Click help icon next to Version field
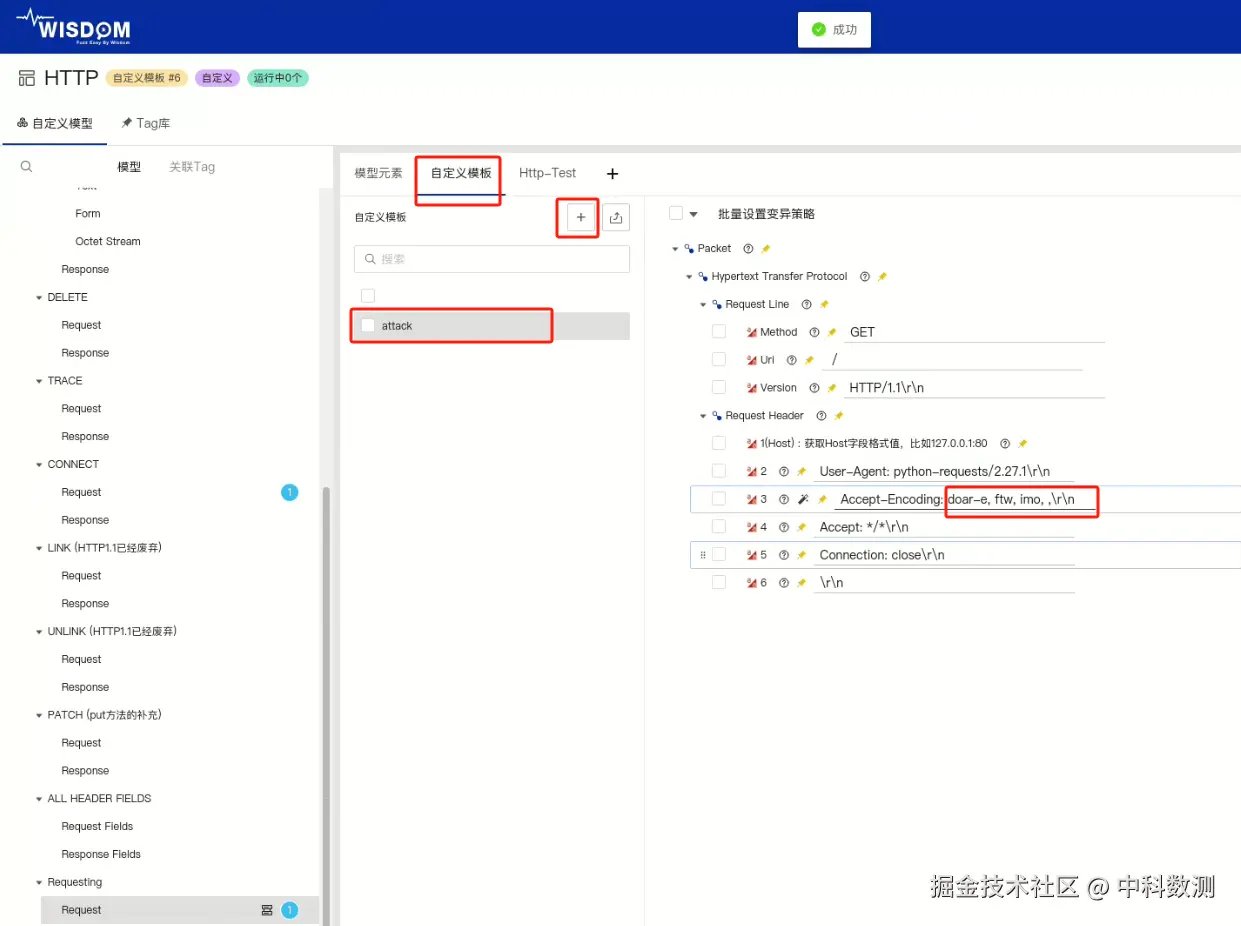This screenshot has height=926, width=1241. pyautogui.click(x=814, y=388)
